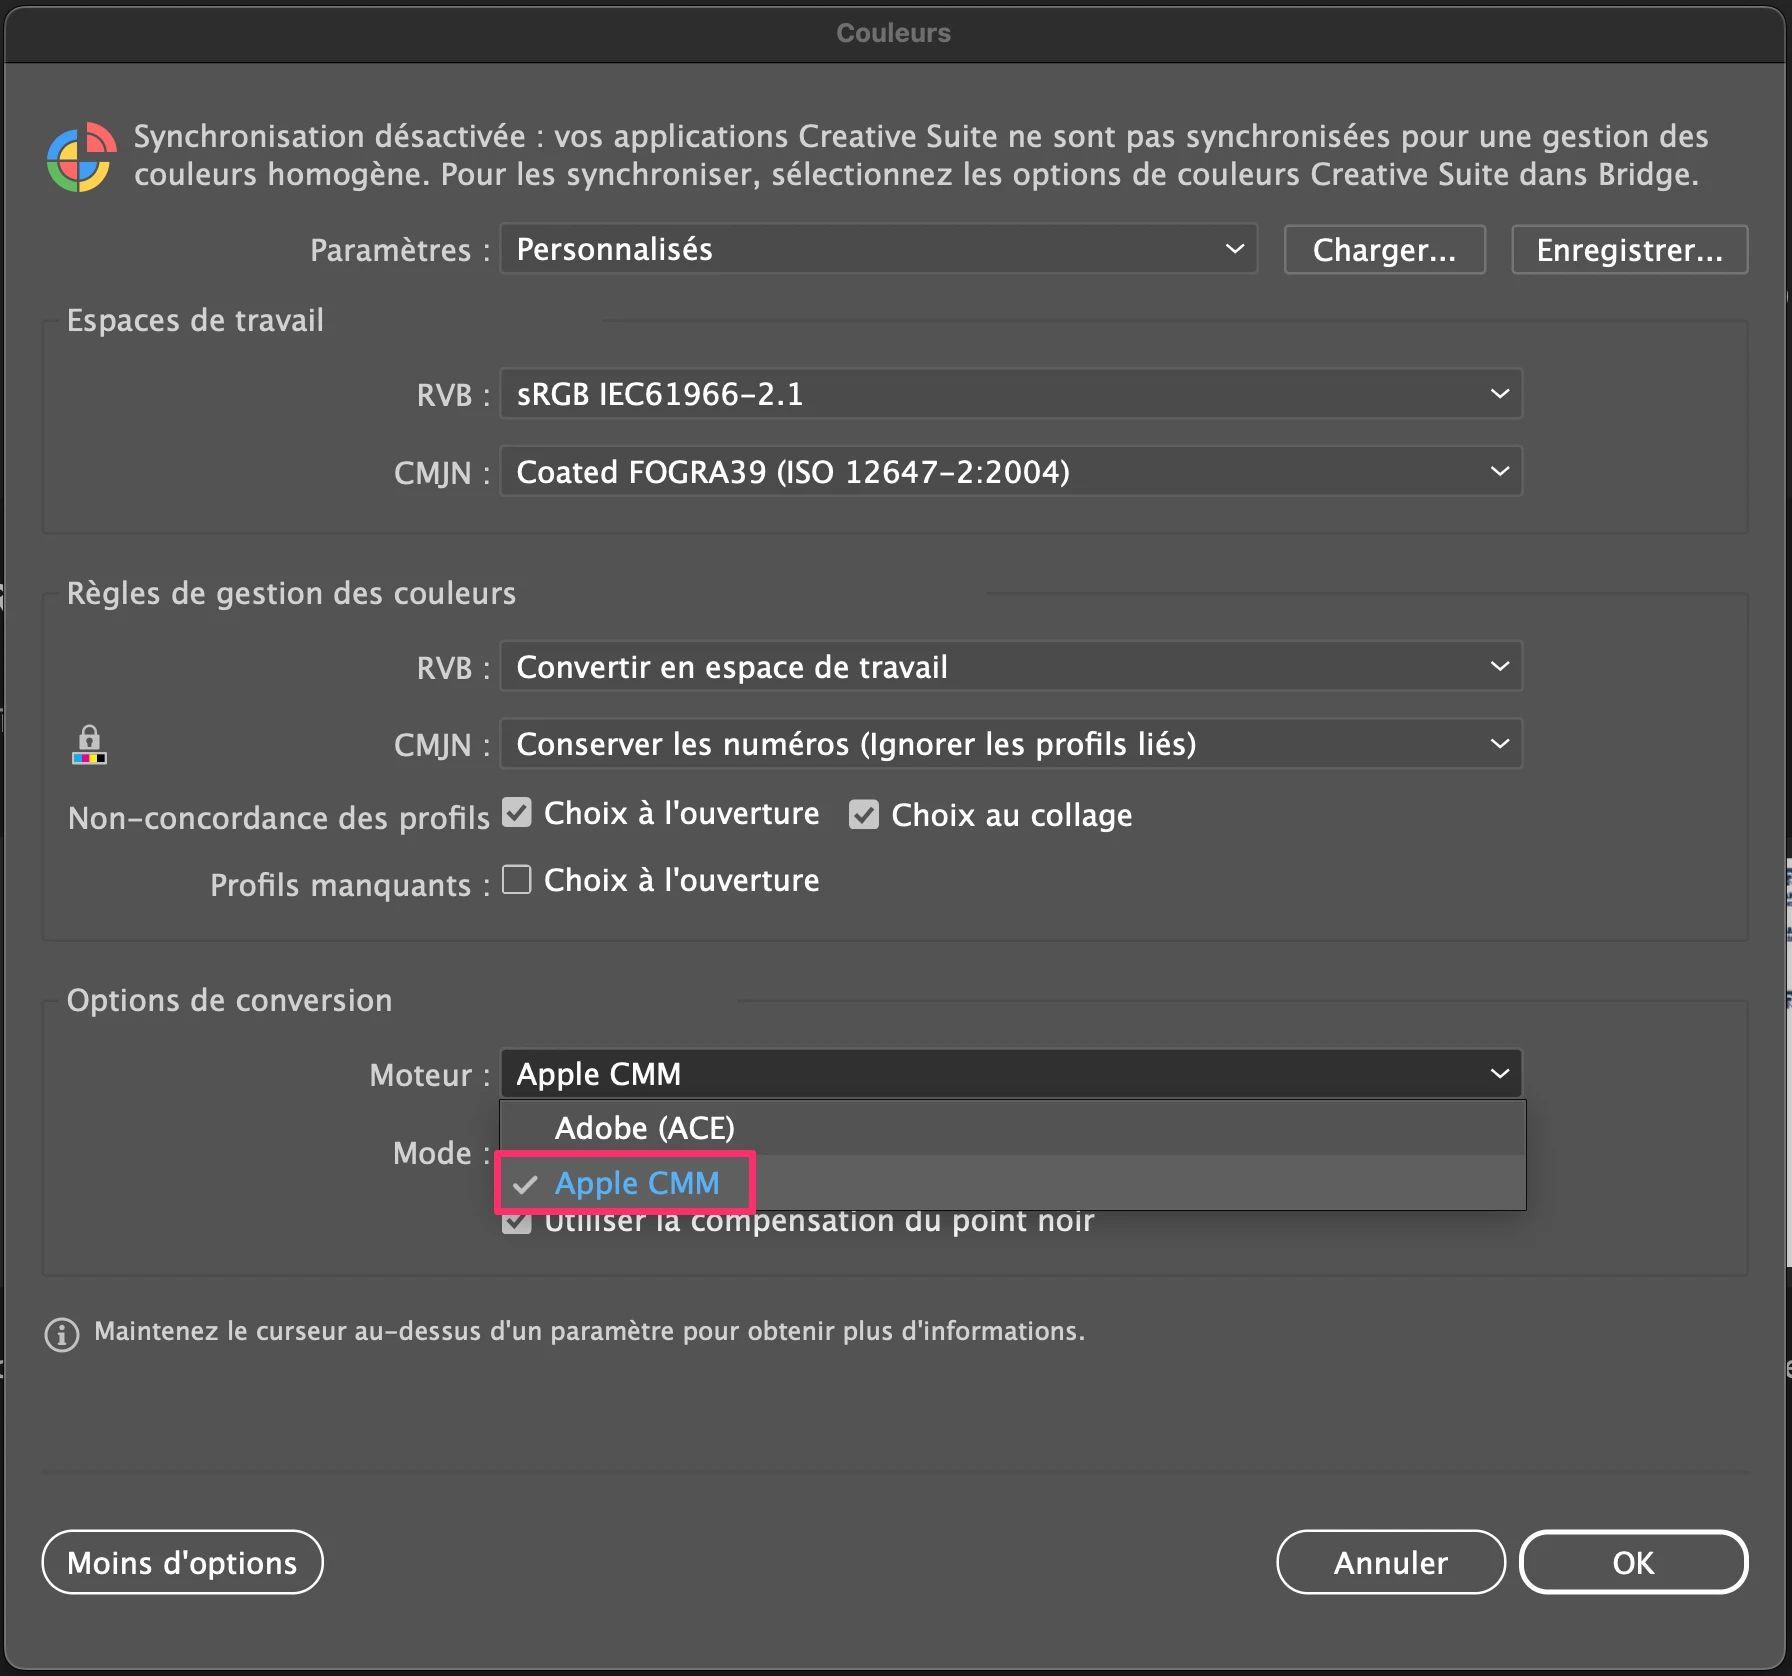Select Adobe (ACE) from the Moteur list

[x=1013, y=1128]
